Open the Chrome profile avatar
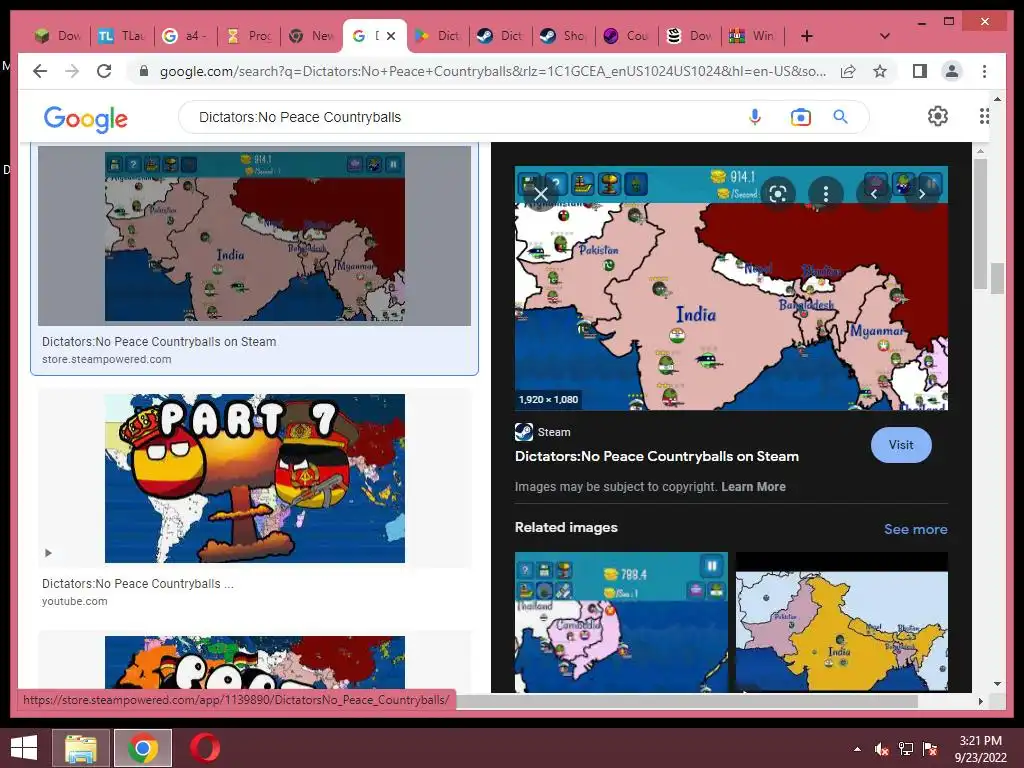The height and width of the screenshot is (768, 1024). [952, 71]
